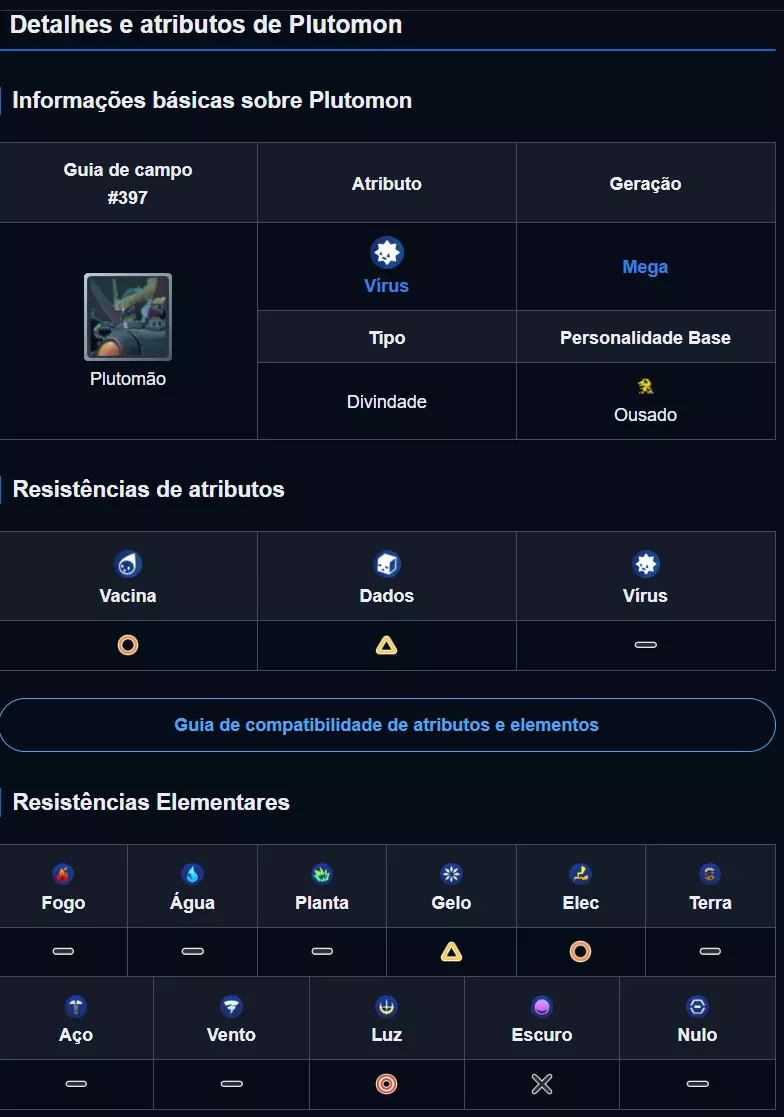
Task: Open the Mega generation link
Action: tap(645, 267)
